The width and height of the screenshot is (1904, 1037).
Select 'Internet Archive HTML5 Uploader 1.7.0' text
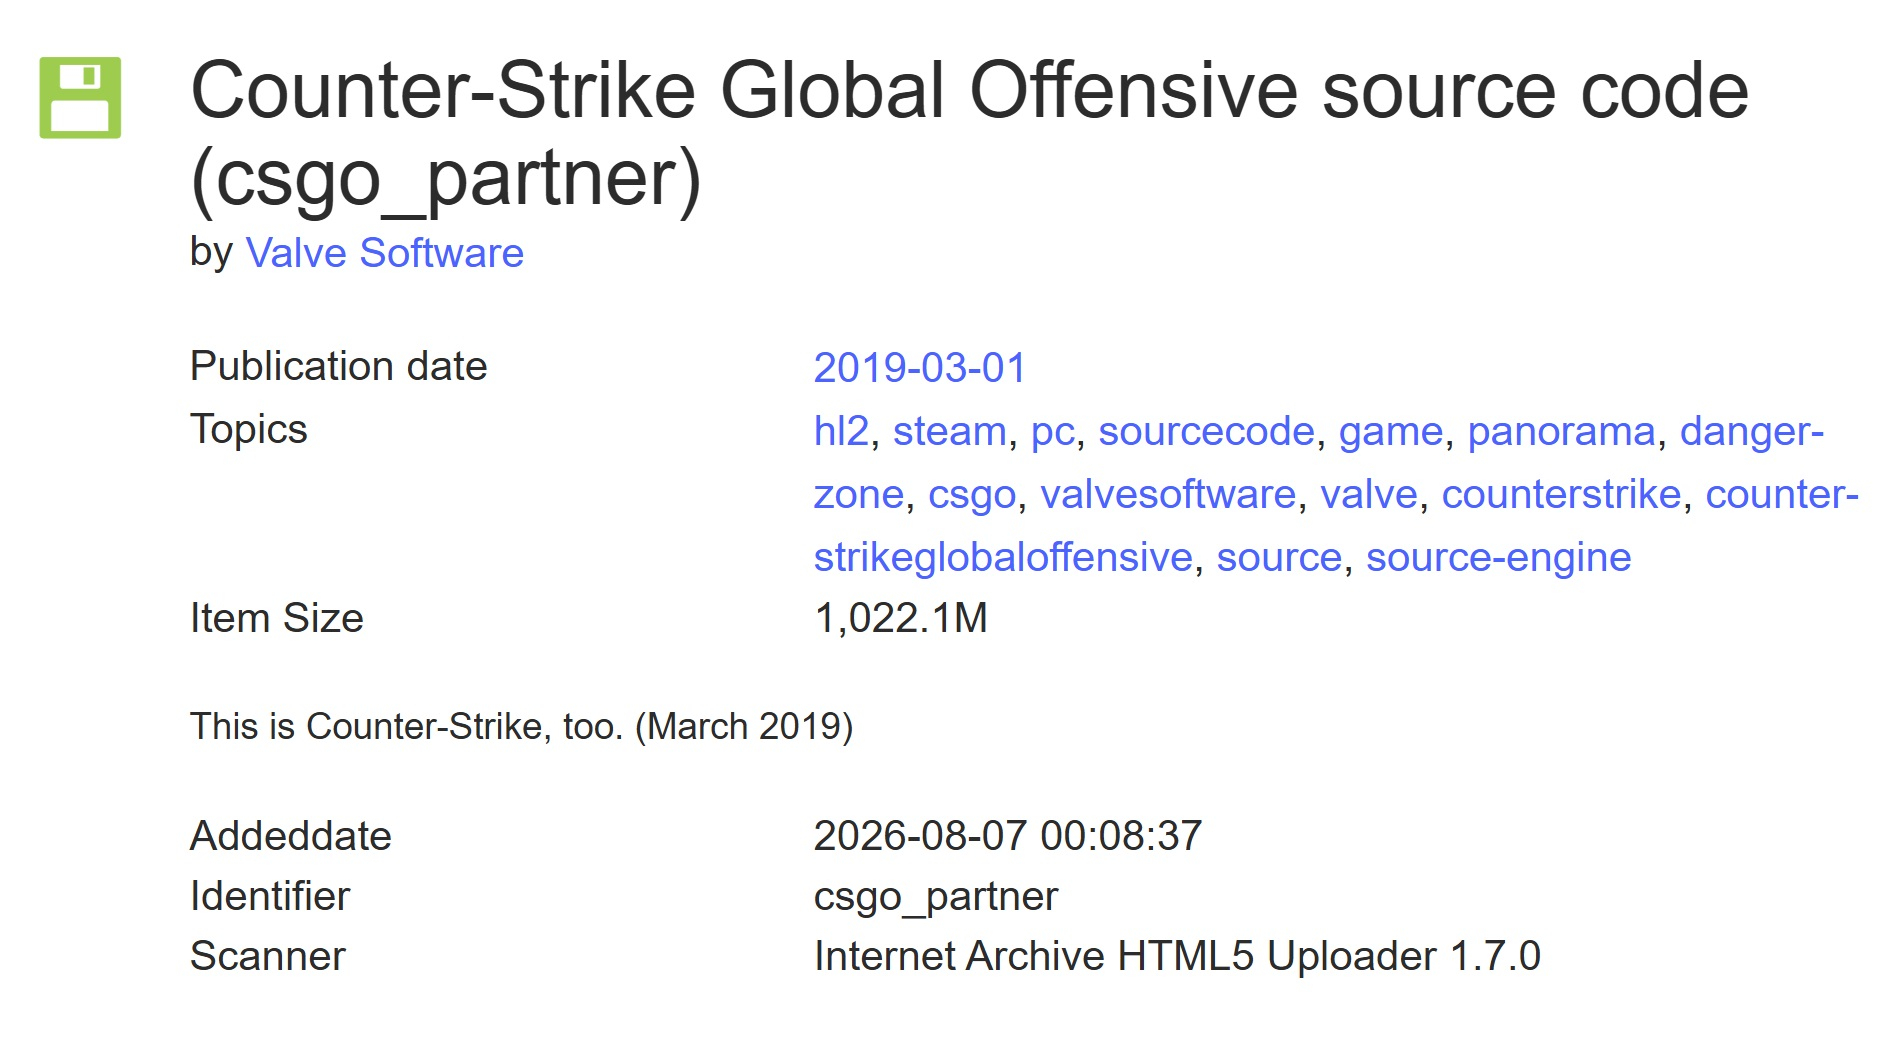point(1177,956)
